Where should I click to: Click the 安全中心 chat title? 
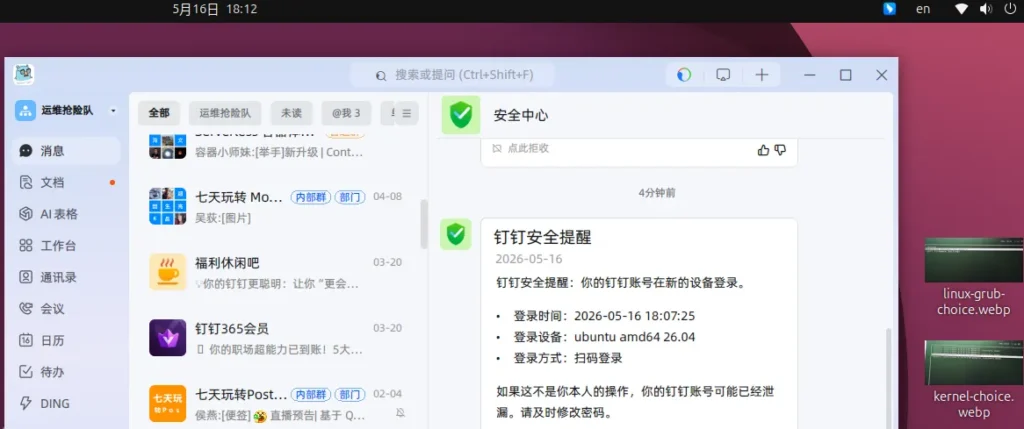[520, 116]
